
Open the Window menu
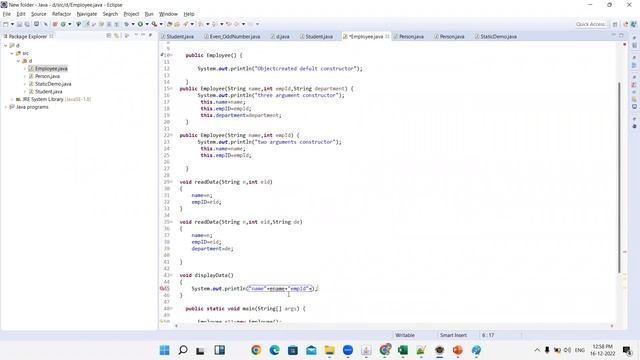pyautogui.click(x=168, y=14)
